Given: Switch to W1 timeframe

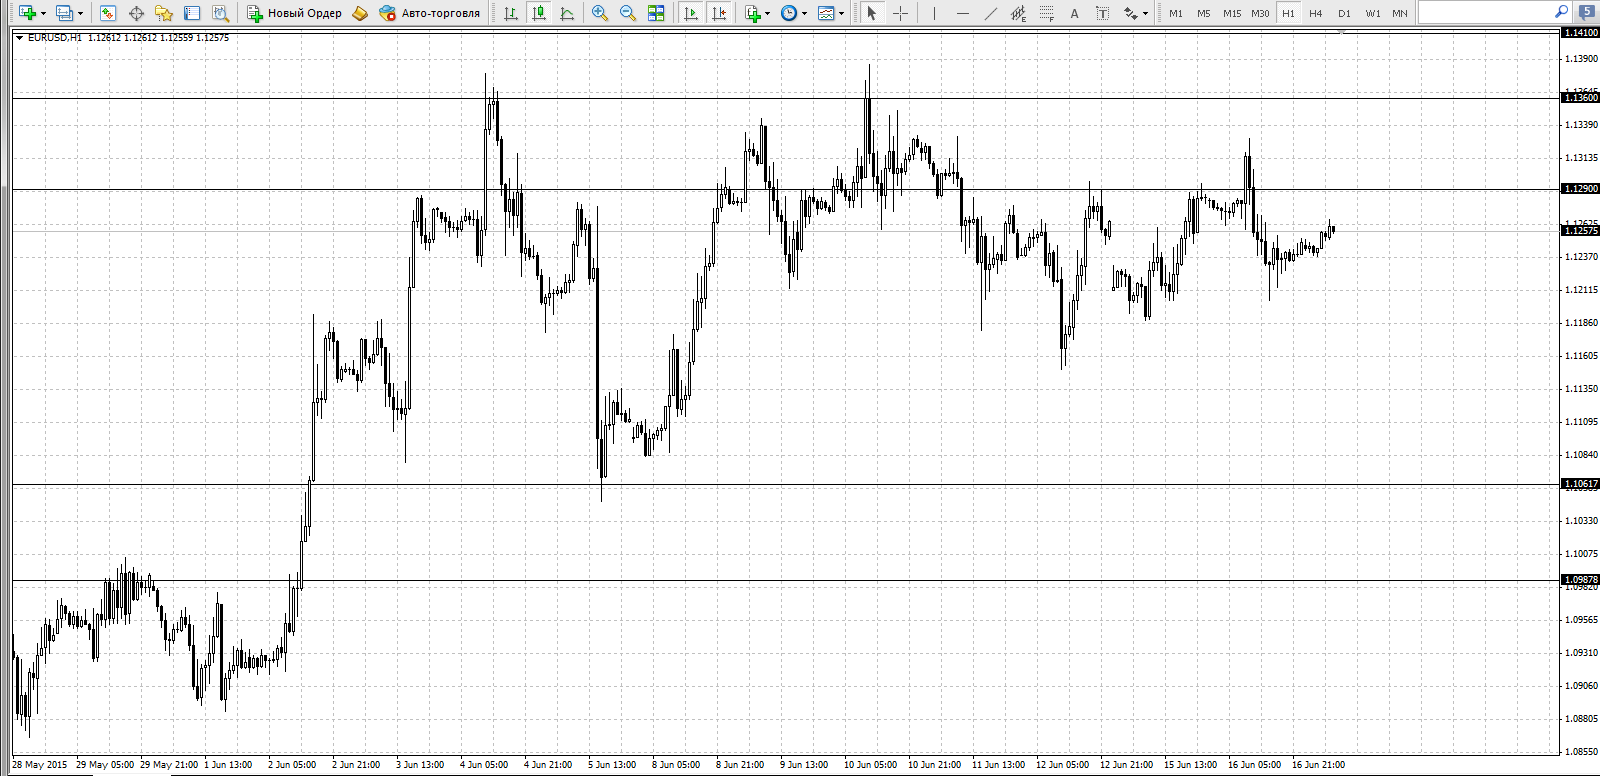Looking at the screenshot, I should coord(1373,13).
